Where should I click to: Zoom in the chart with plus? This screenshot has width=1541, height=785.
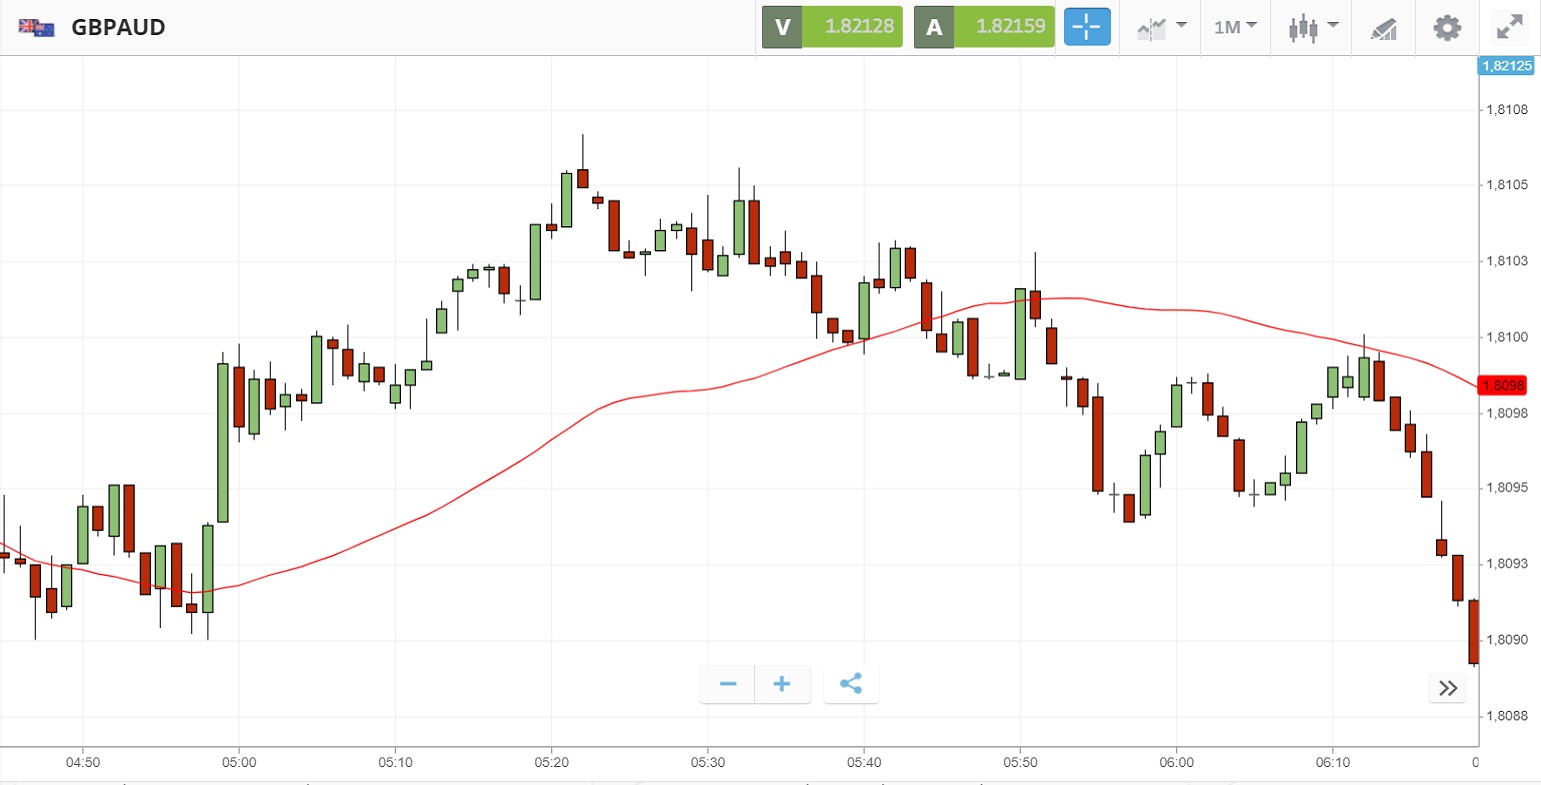[782, 684]
